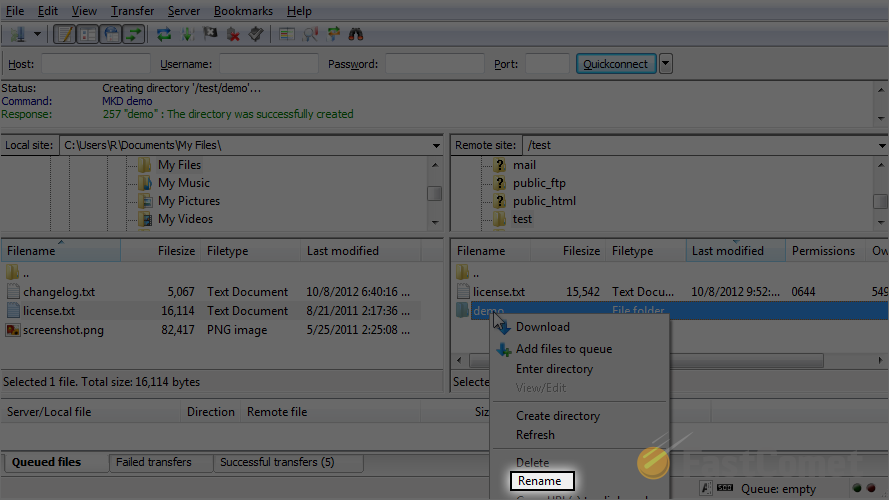Switch to the Failed transfers tab

pos(153,462)
